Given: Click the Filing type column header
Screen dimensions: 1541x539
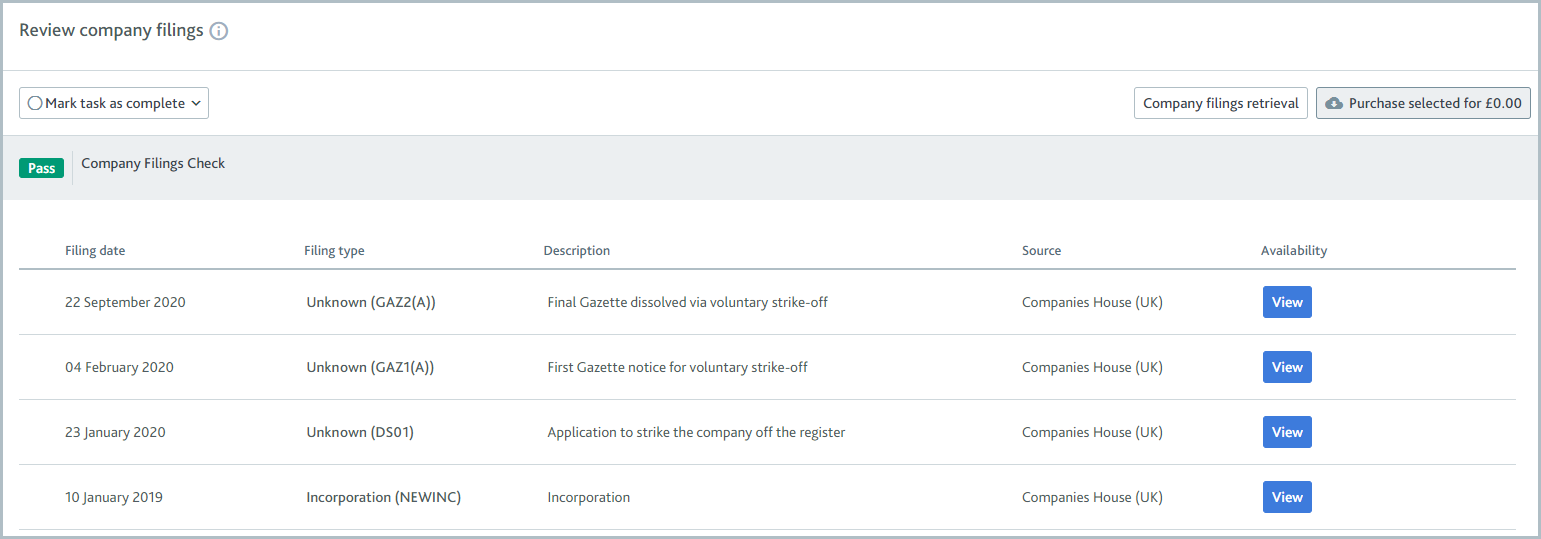Looking at the screenshot, I should click(334, 251).
